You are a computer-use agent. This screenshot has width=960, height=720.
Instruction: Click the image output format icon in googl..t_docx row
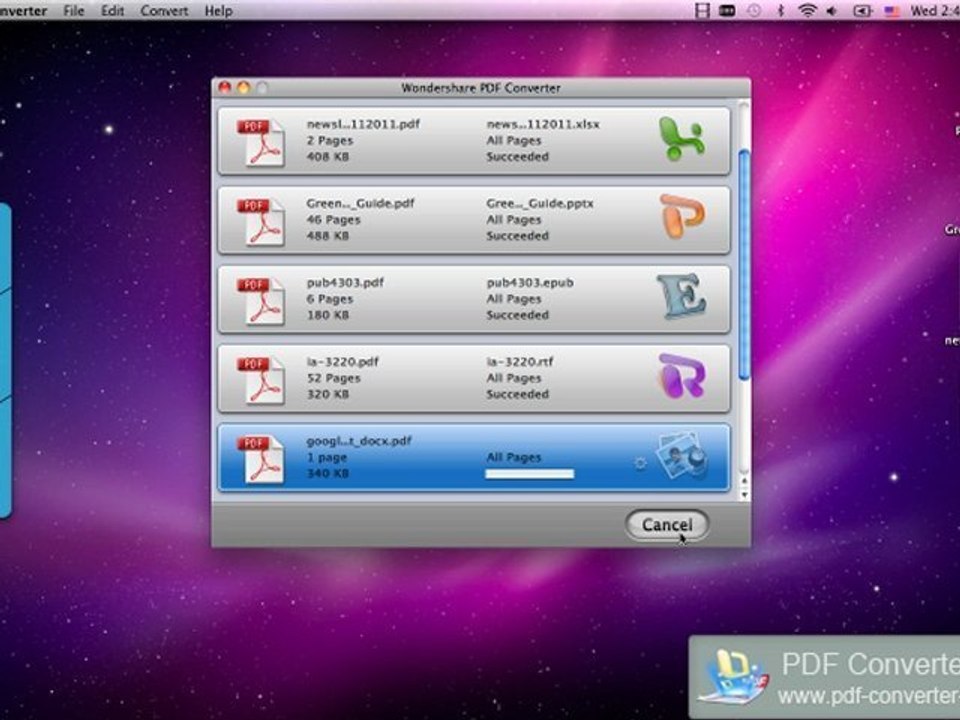pos(682,456)
